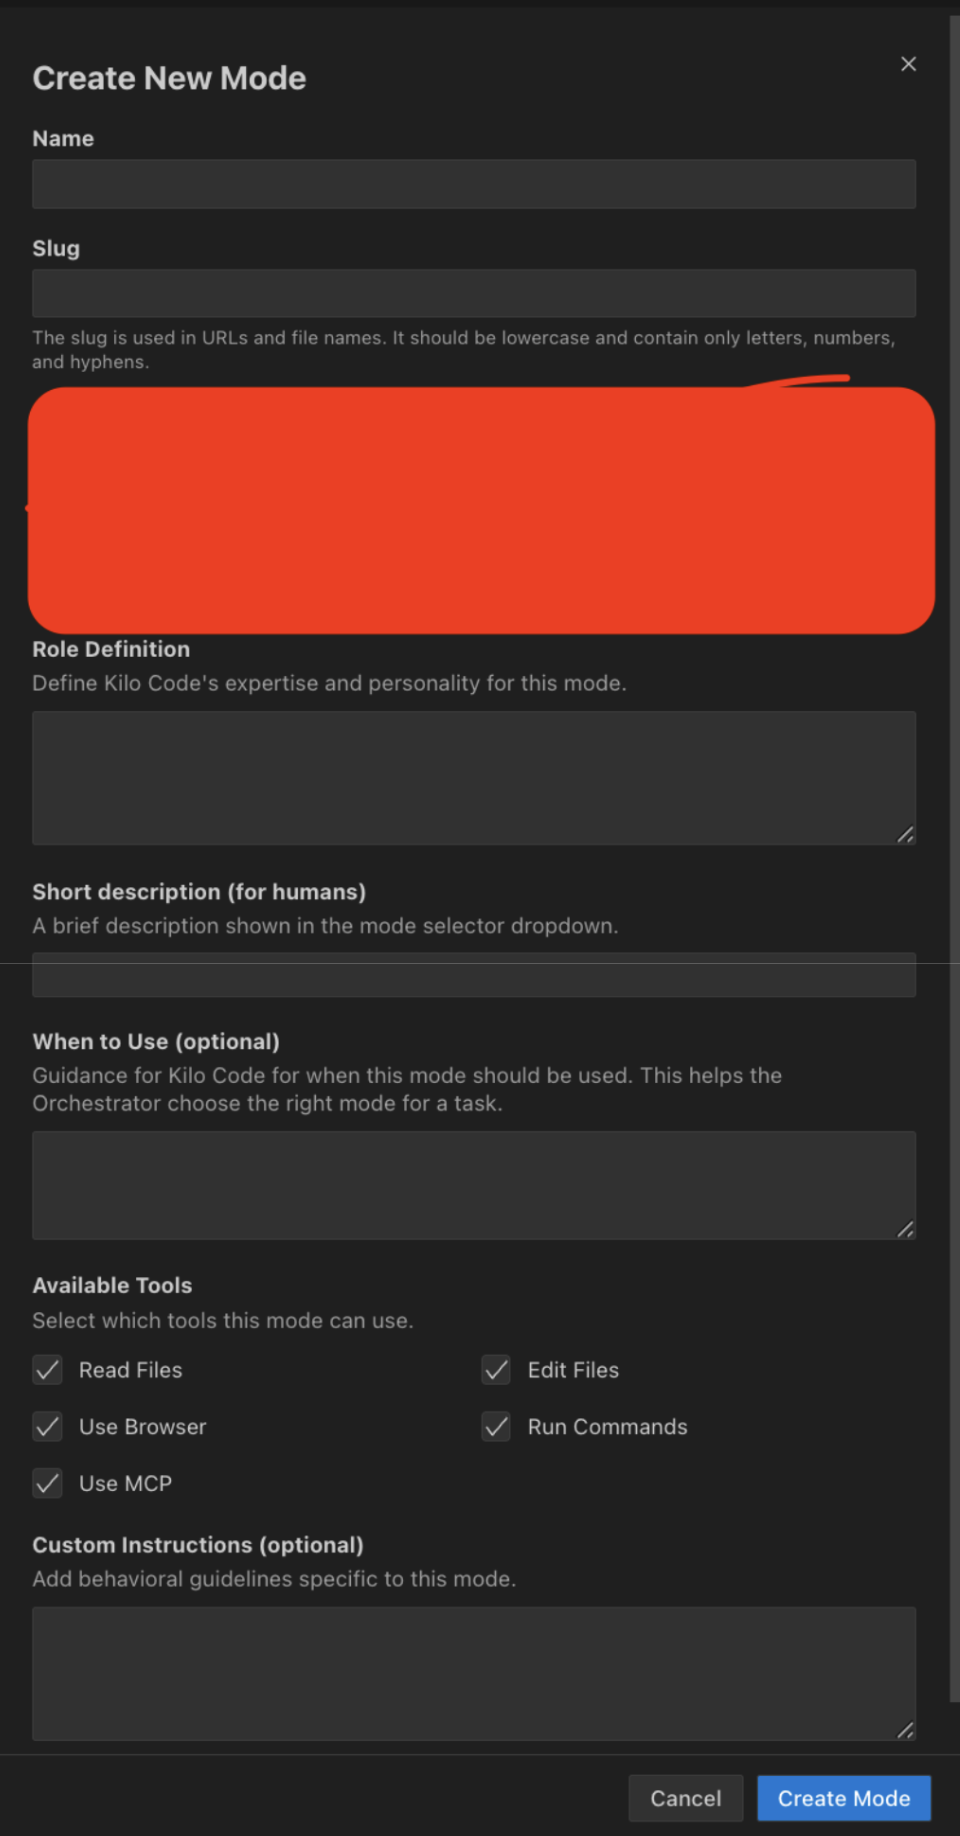Uncheck Run Commands permission

pyautogui.click(x=495, y=1427)
